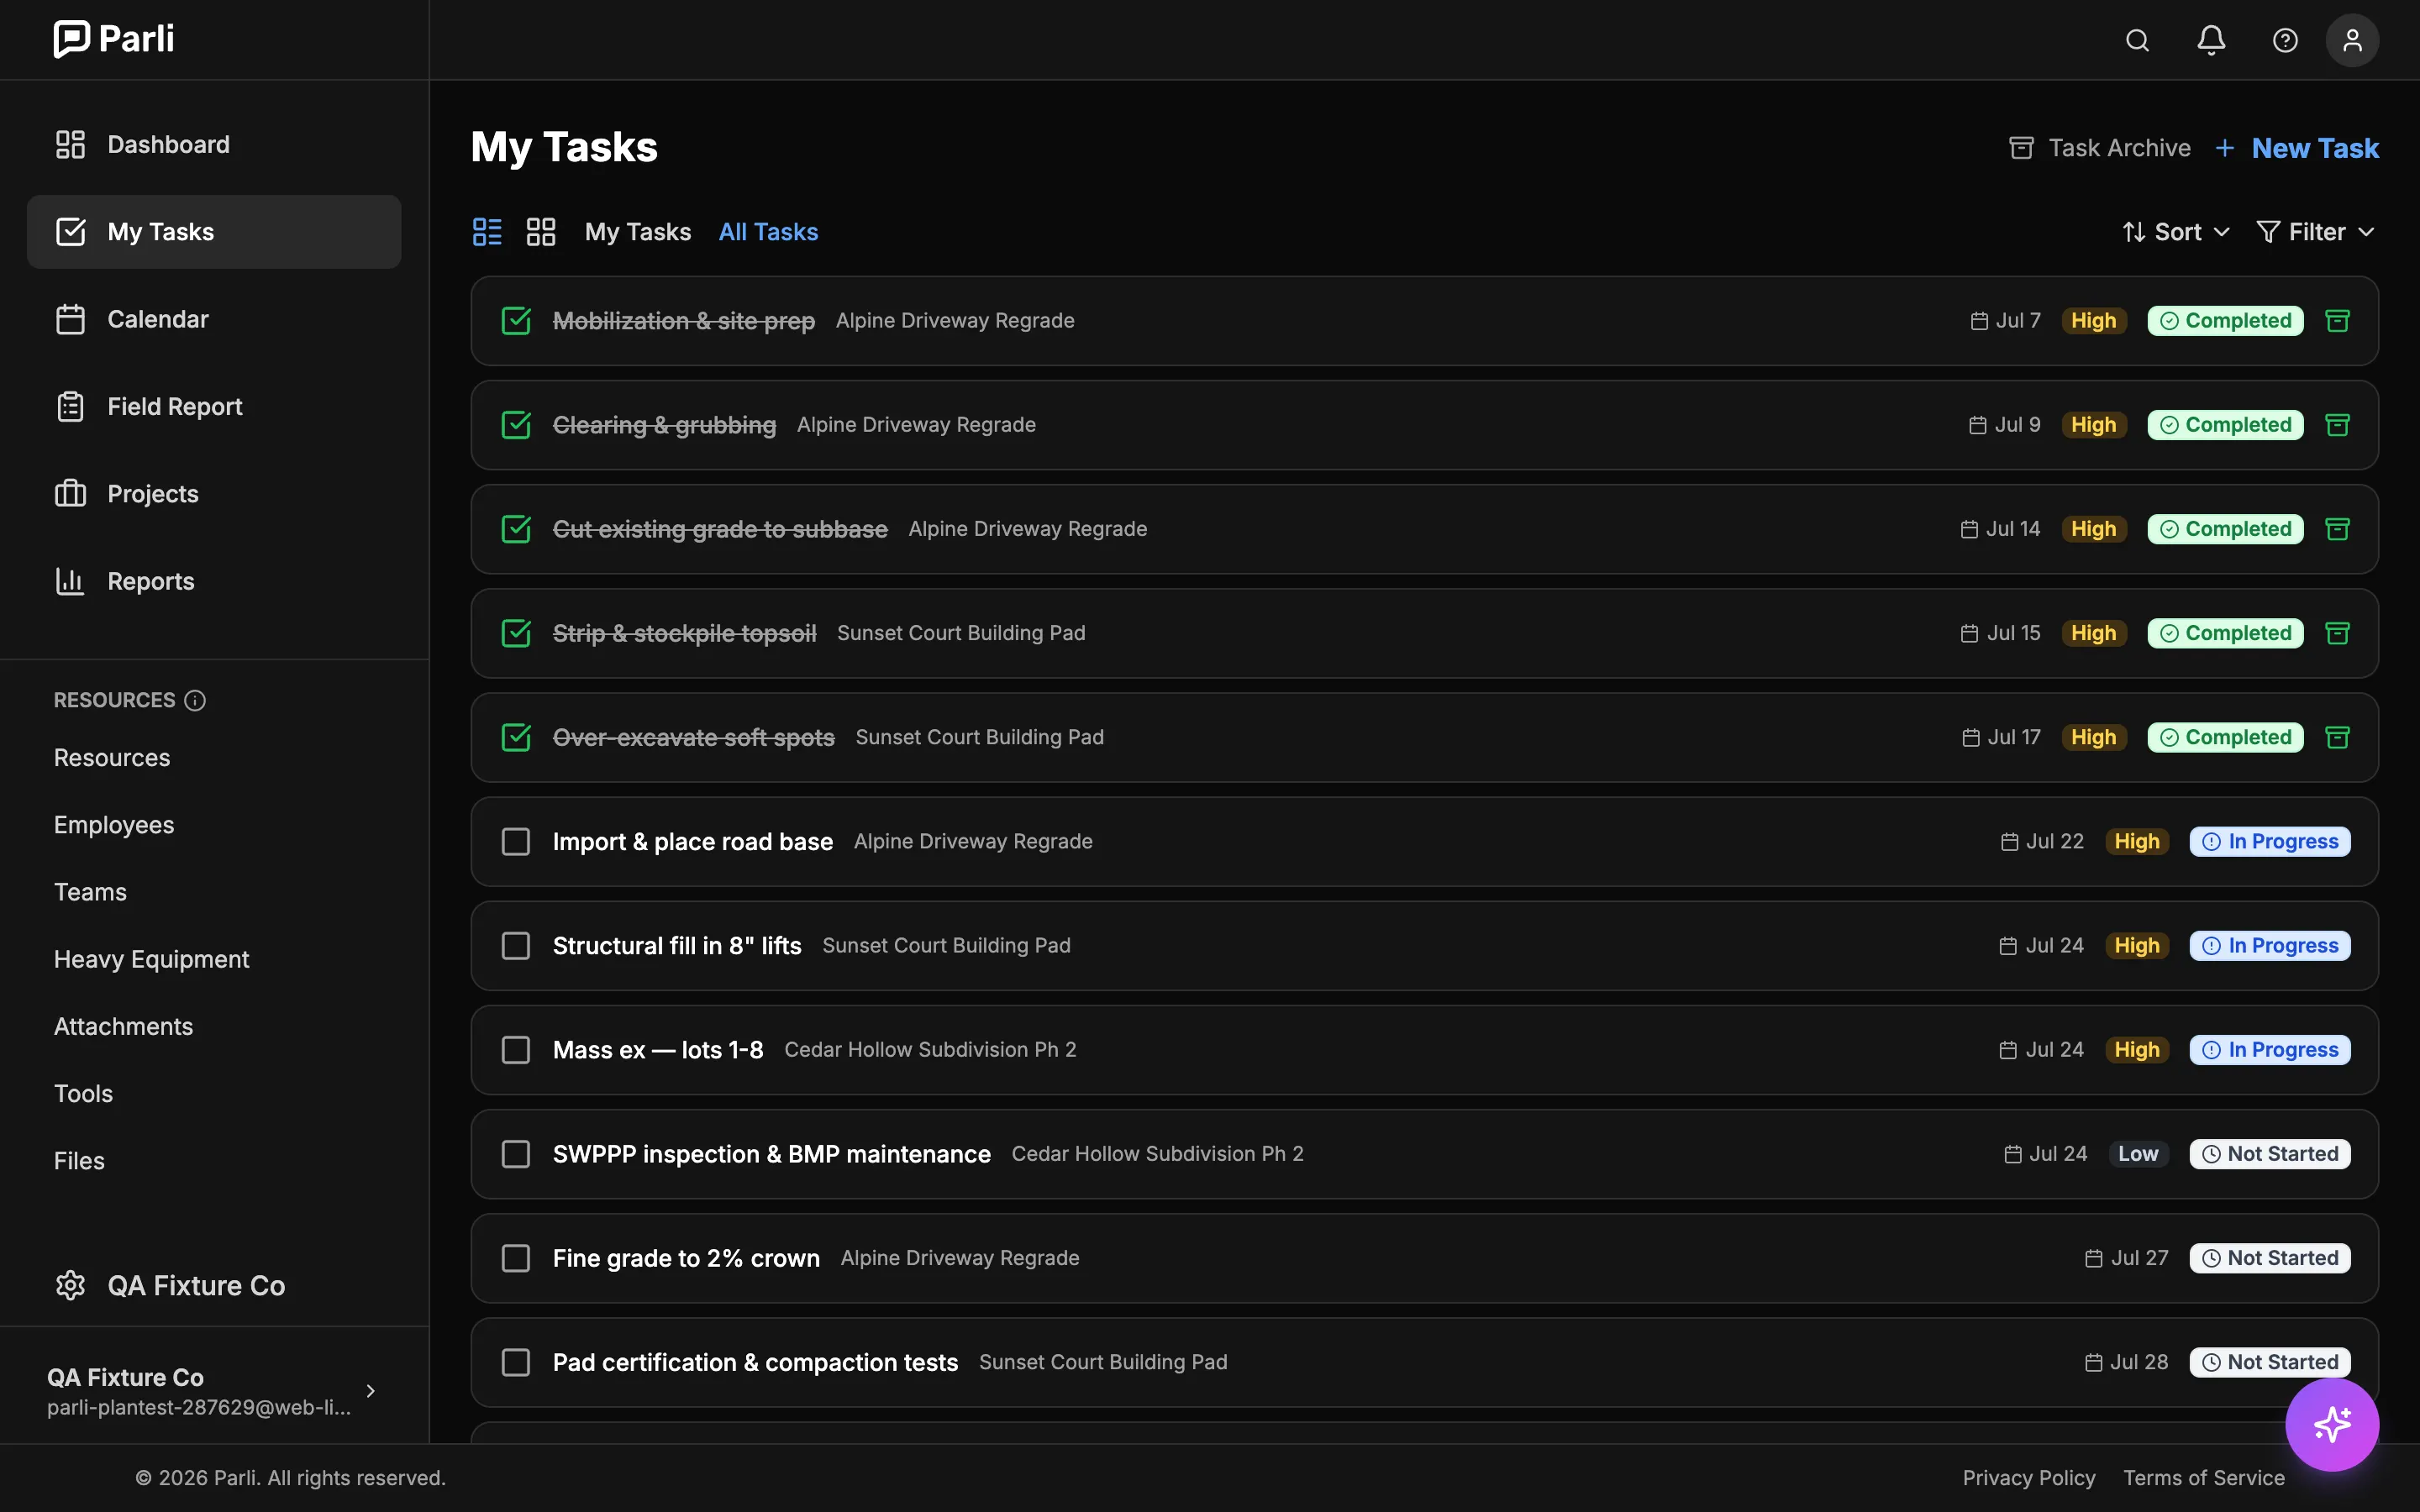Change status of Fine grade to 2% crown

2270,1258
